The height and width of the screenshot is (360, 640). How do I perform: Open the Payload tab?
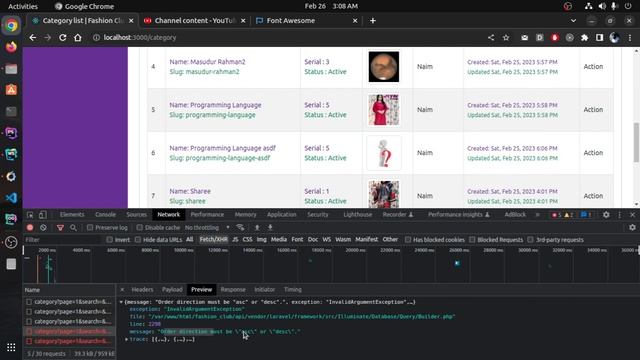point(172,289)
